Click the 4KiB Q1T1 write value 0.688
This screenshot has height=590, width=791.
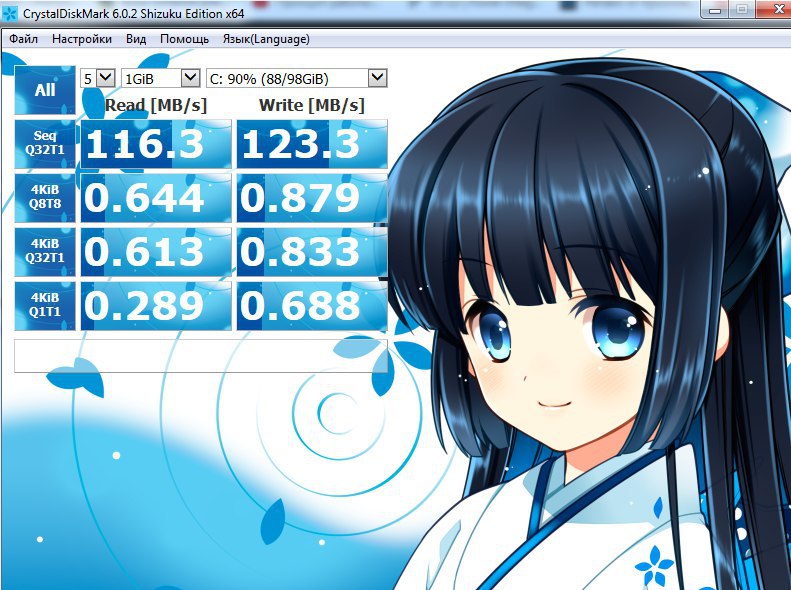(x=312, y=306)
